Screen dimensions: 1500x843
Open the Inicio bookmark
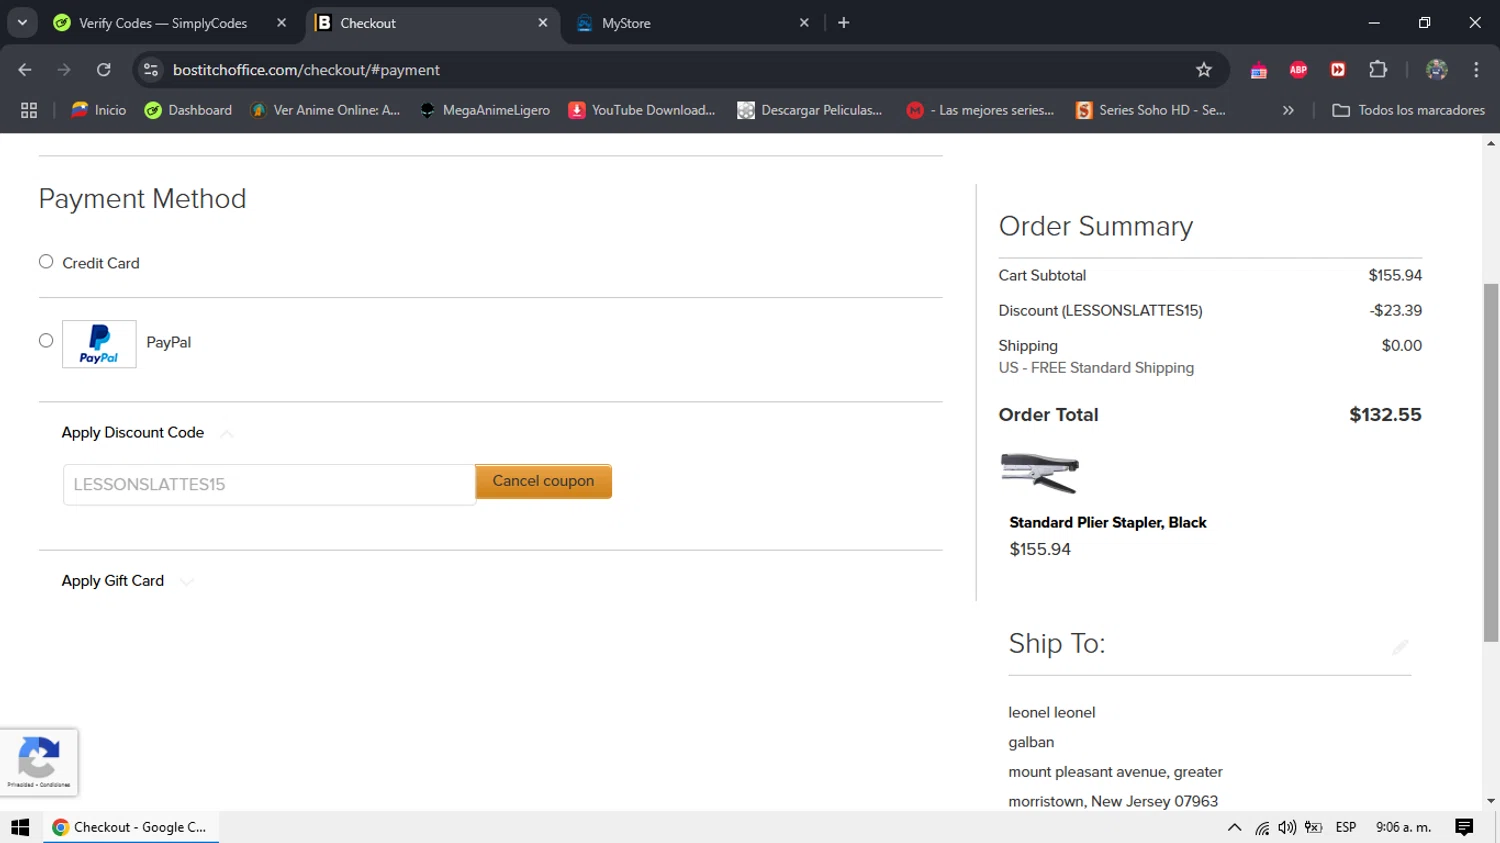click(98, 110)
